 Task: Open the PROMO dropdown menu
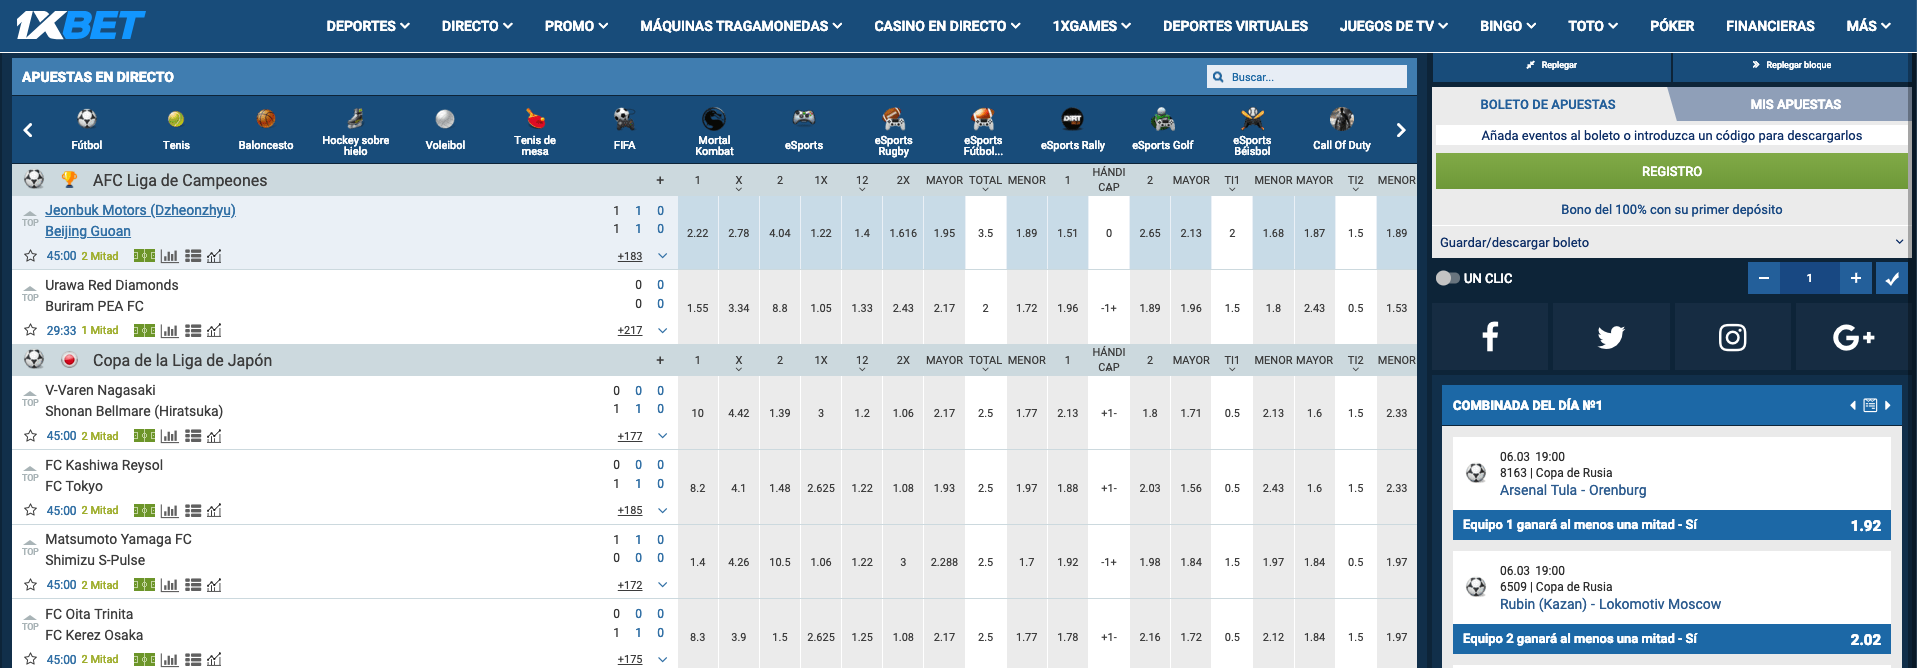576,26
